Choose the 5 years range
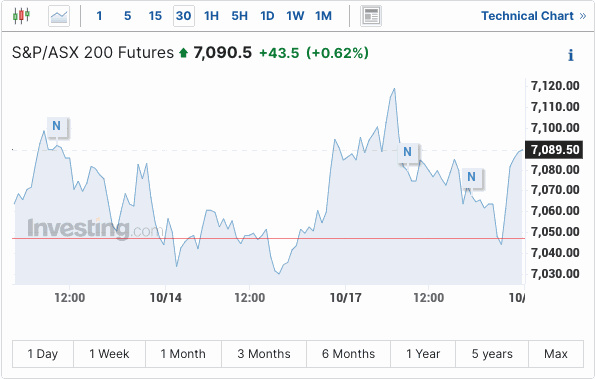 click(492, 354)
